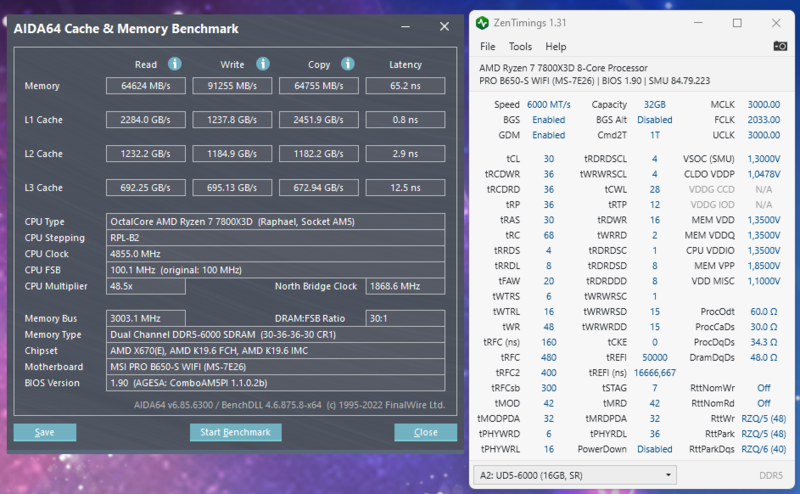Click the Save button in AIDA64
The width and height of the screenshot is (800, 494).
pos(45,432)
